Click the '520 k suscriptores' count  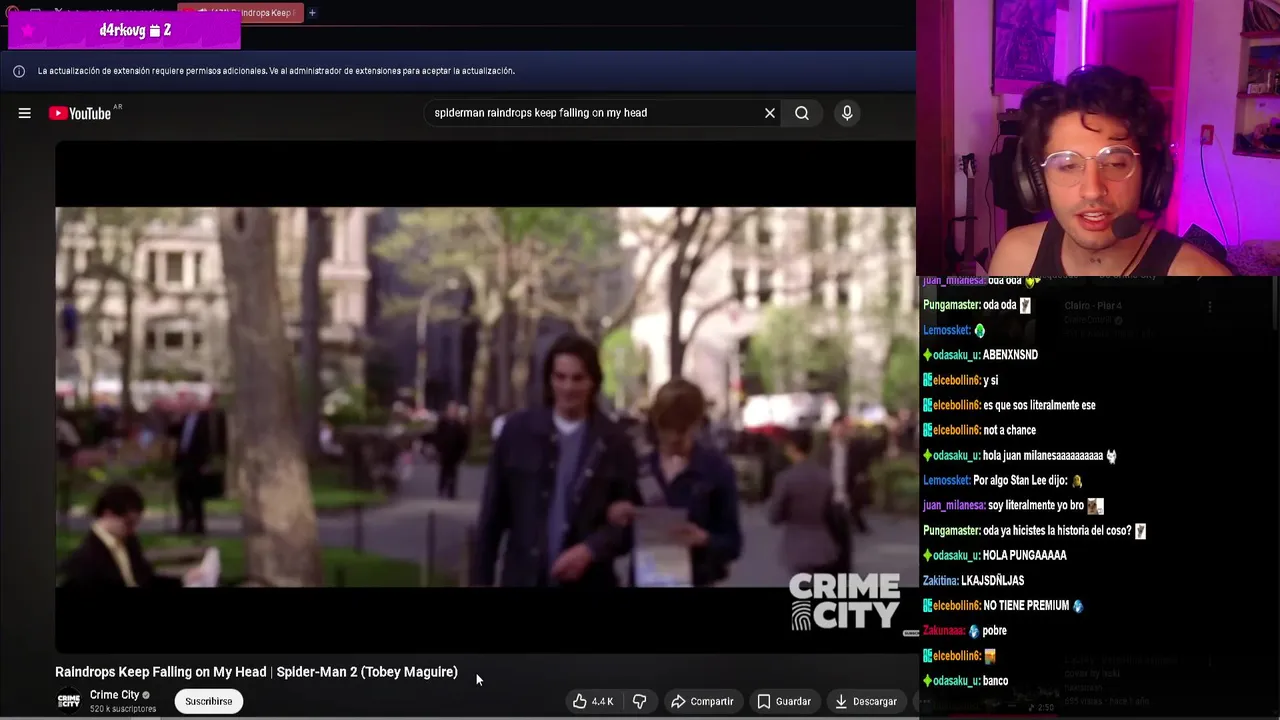[x=123, y=709]
